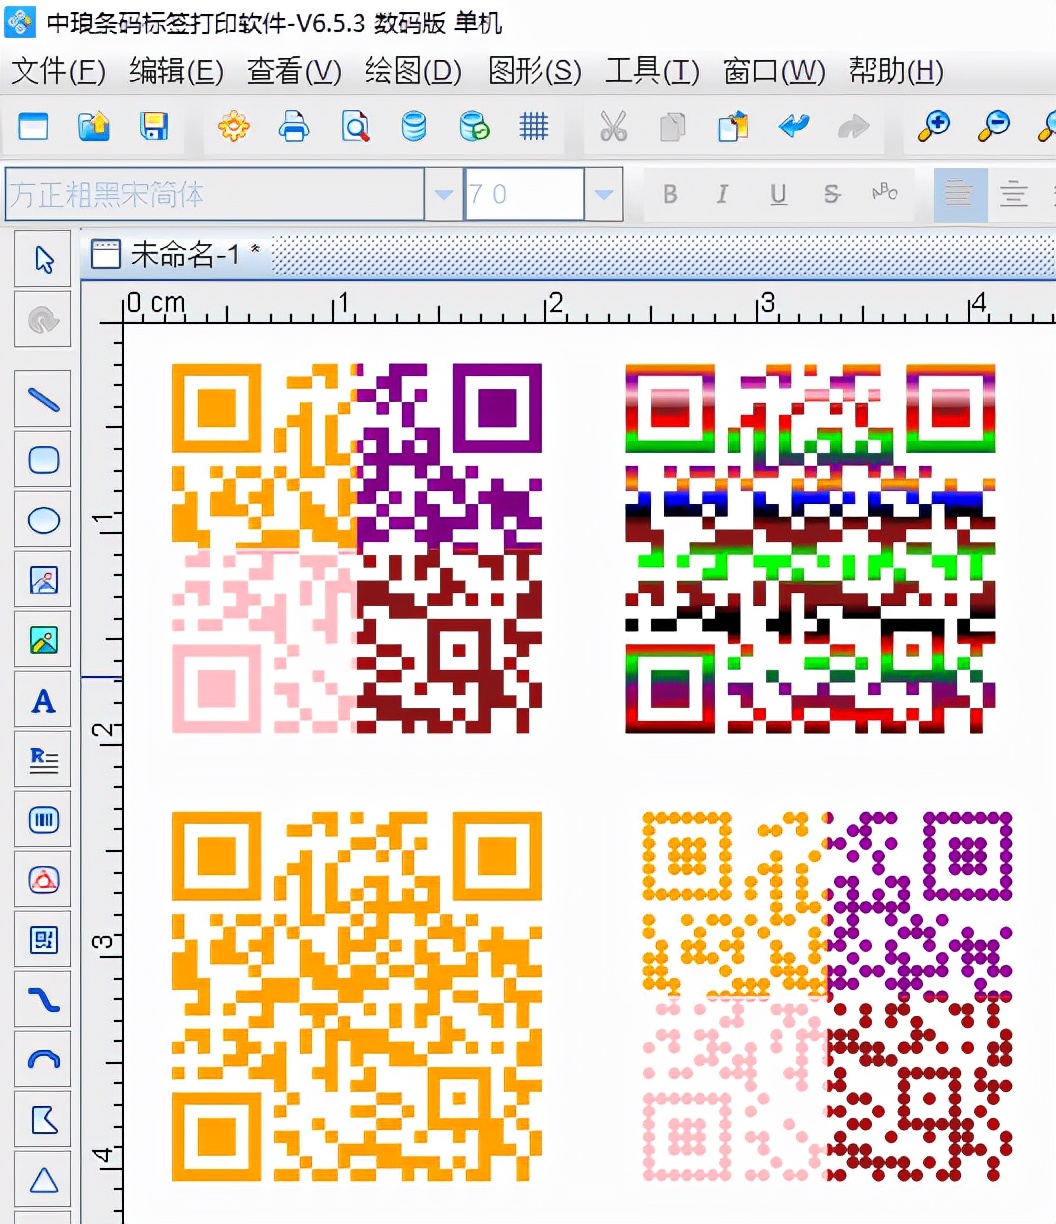Open the 绘图(D) menu
Viewport: 1056px width, 1224px height.
point(413,71)
